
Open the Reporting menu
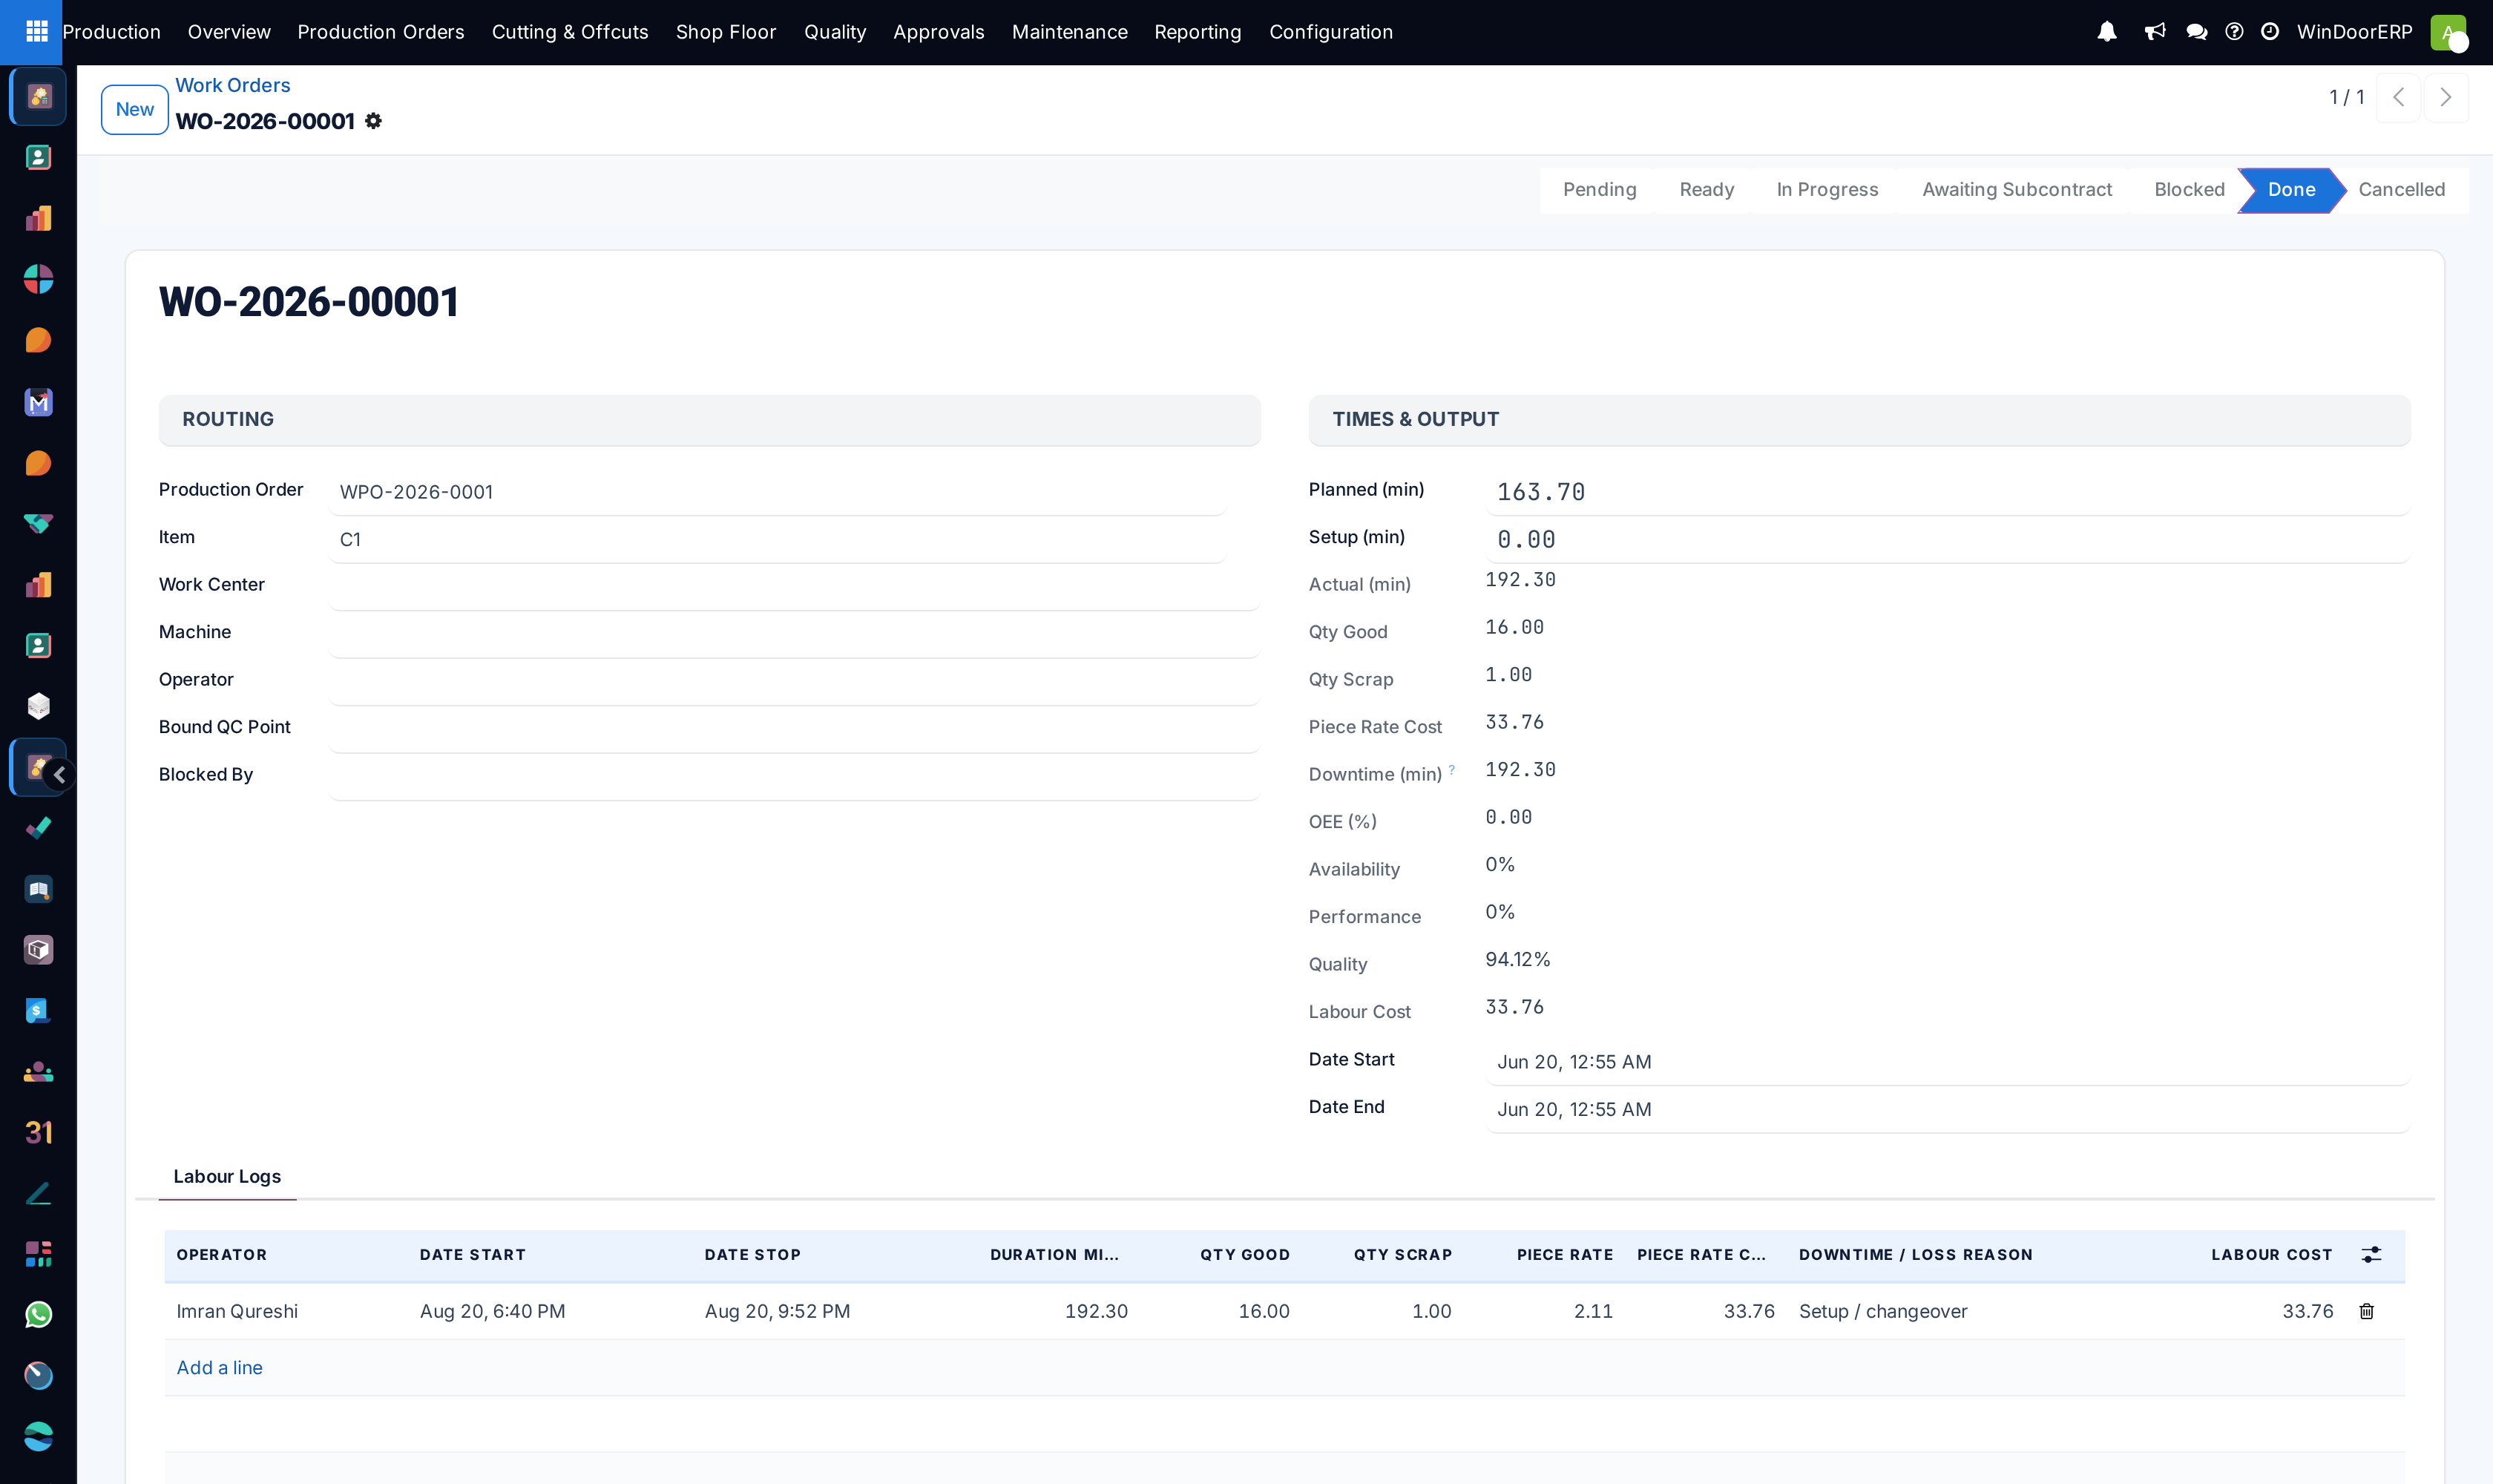tap(1198, 32)
